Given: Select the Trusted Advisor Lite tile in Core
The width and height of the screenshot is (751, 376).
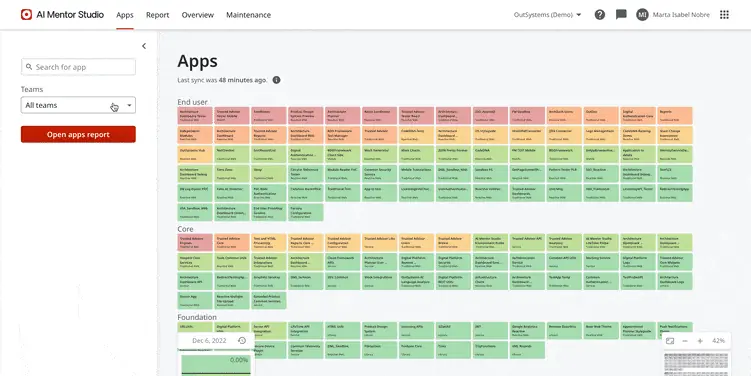Looking at the screenshot, I should [379, 242].
